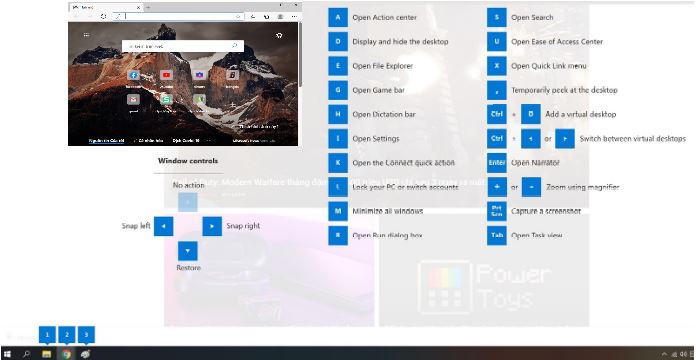Click the X key tile for Quick Link menu
Viewport: 696px width, 360px height.
[x=497, y=66]
